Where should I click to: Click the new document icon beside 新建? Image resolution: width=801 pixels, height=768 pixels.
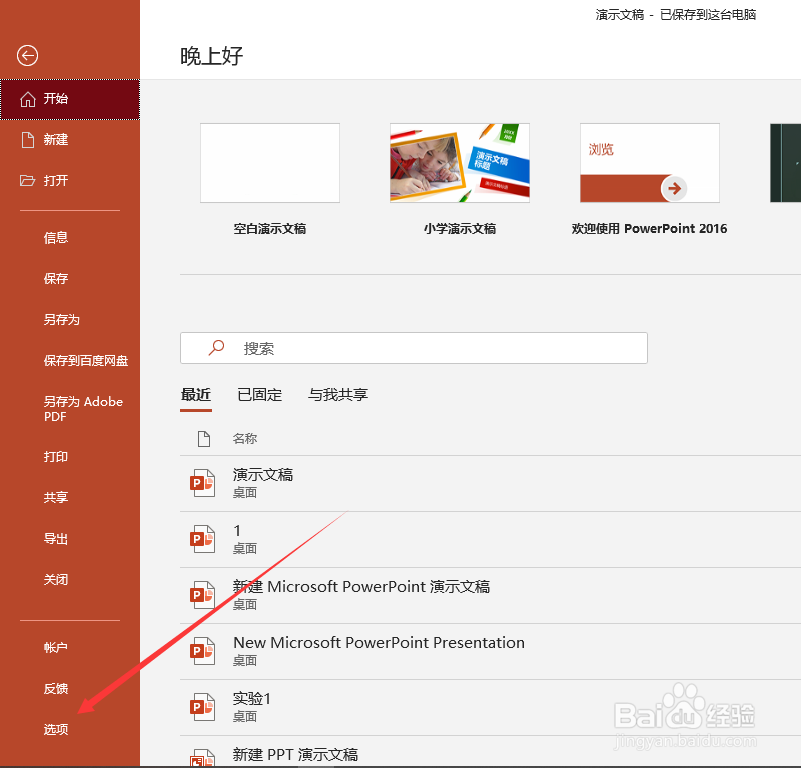[x=28, y=140]
